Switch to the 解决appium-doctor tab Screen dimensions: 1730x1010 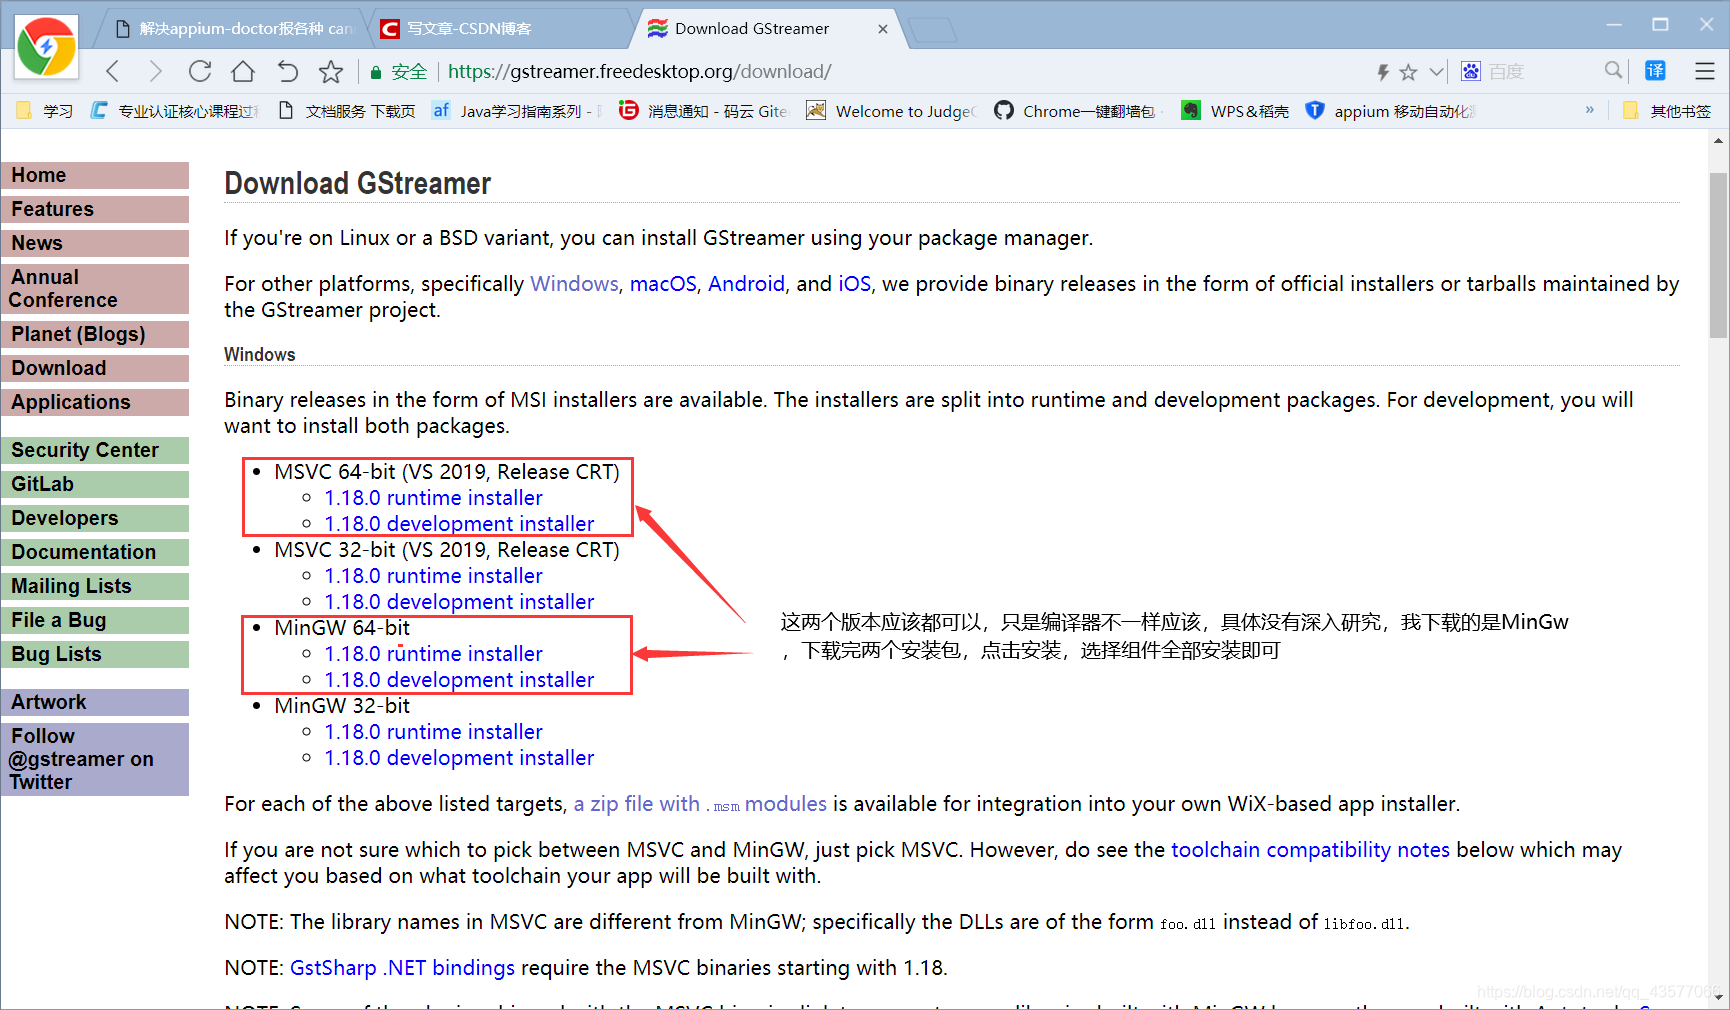[234, 29]
